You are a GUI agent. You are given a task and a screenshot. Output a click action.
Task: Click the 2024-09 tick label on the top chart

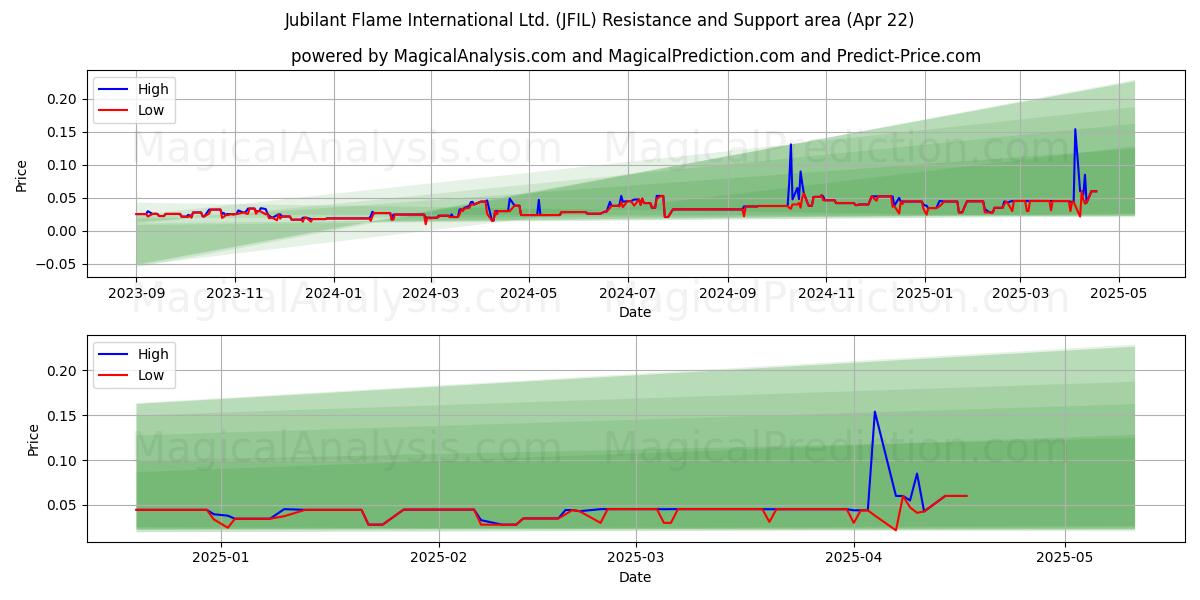coord(728,293)
